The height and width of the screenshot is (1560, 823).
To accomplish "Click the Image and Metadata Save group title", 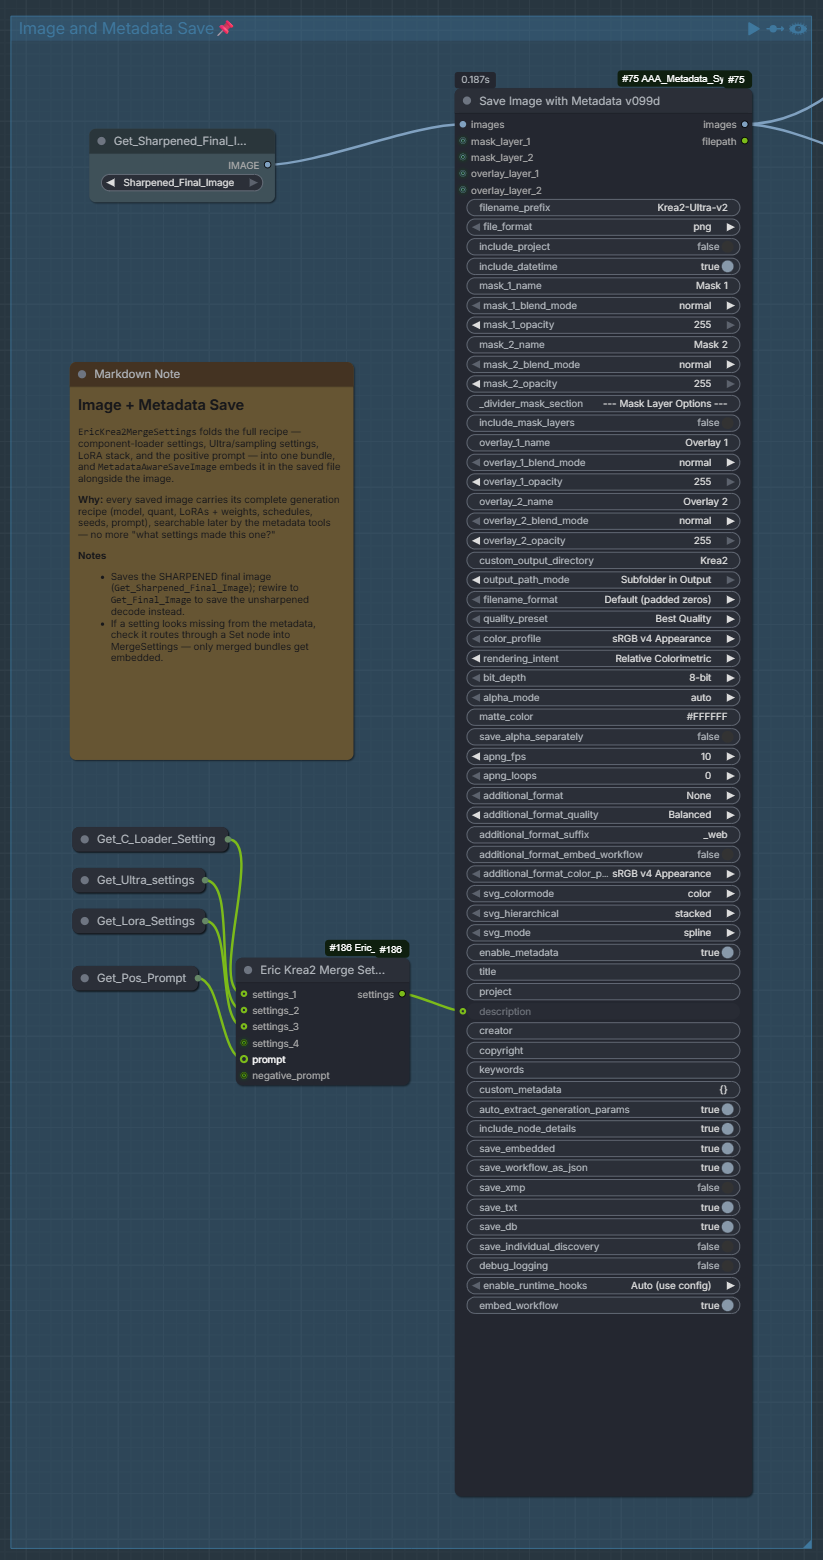I will click(117, 29).
